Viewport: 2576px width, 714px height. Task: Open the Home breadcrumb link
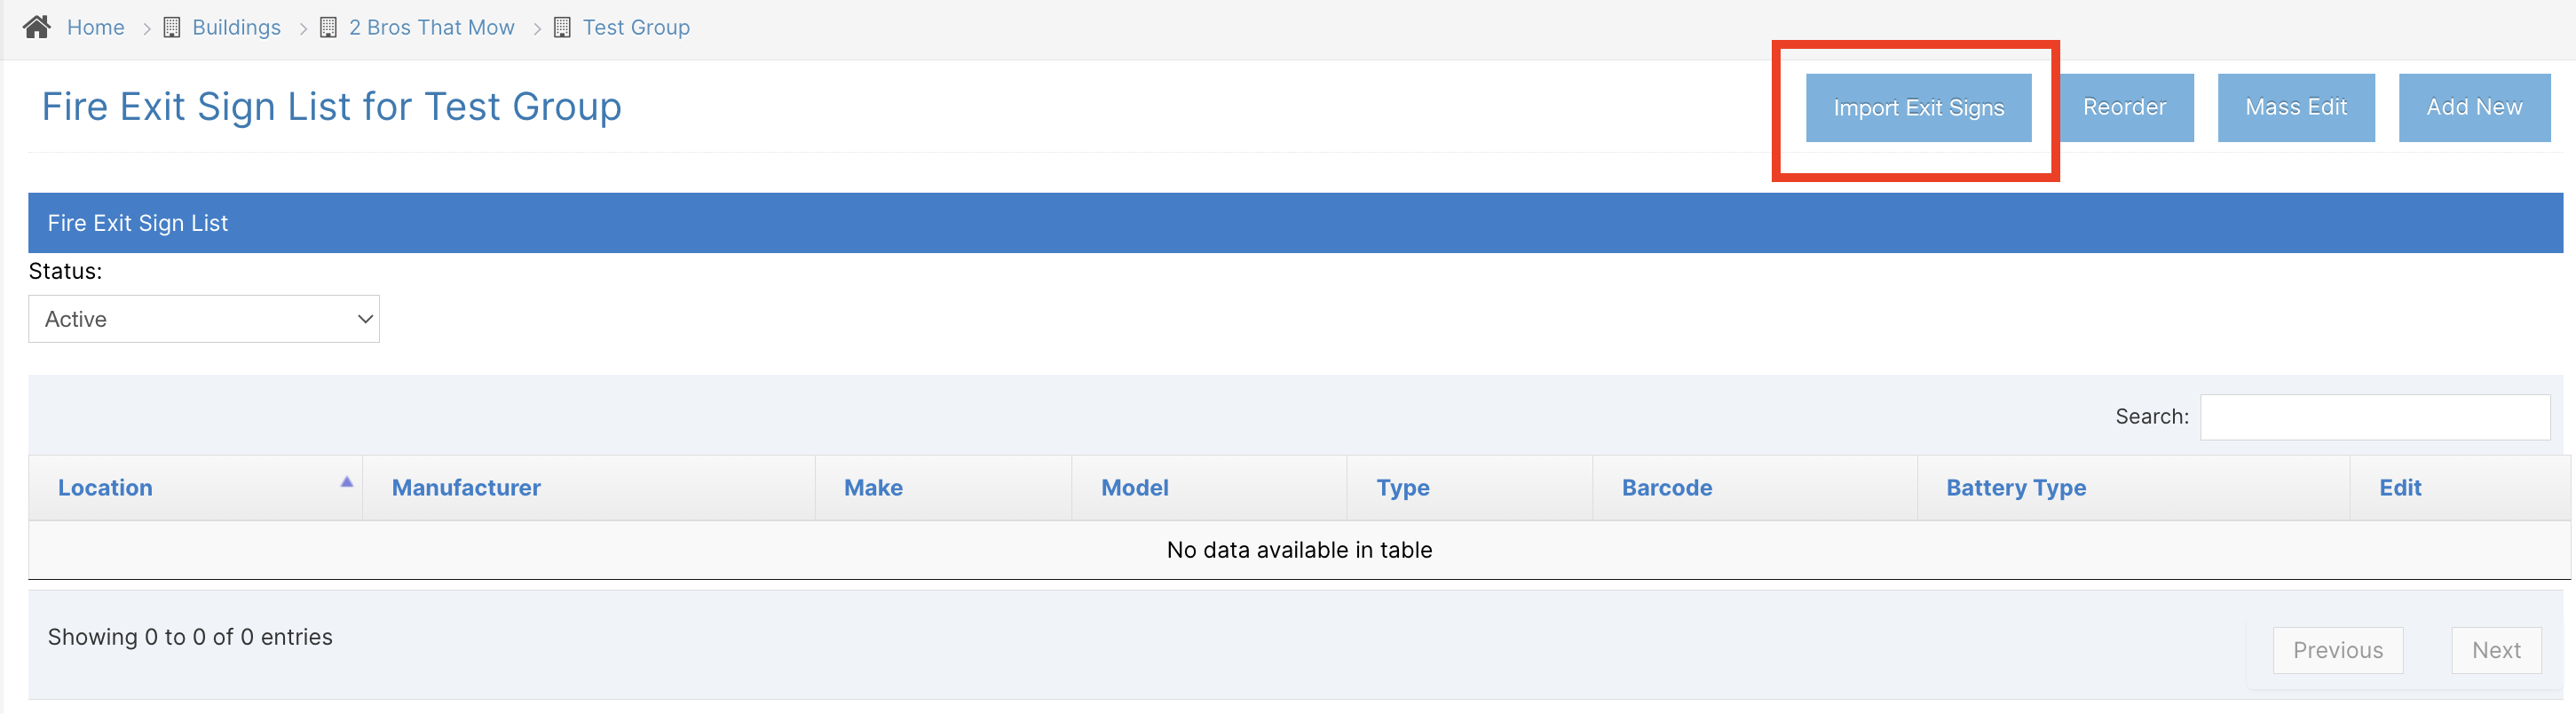pos(96,27)
